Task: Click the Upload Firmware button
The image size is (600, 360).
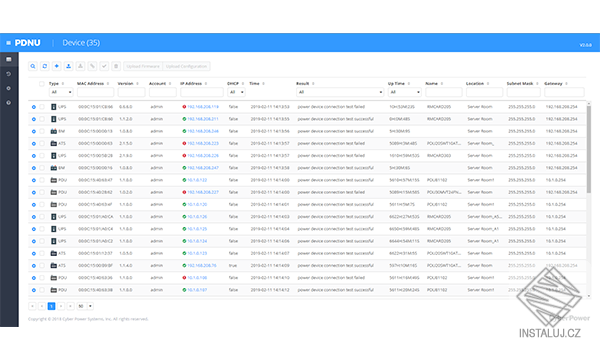Action: 143,66
